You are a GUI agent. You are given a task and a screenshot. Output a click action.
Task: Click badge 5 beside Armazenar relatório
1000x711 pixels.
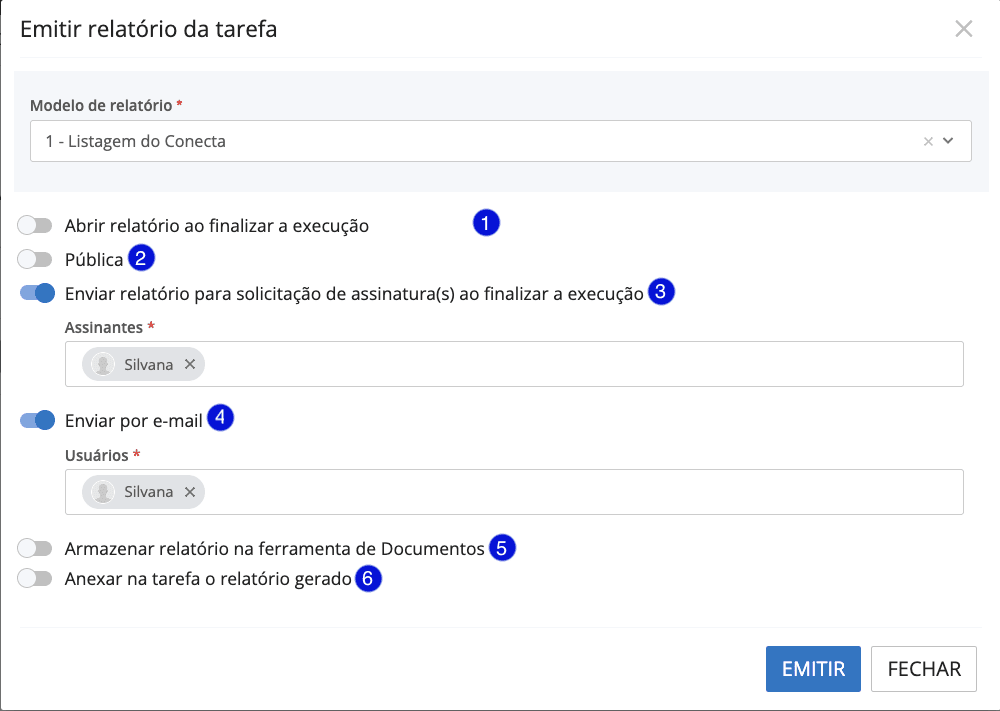(502, 547)
